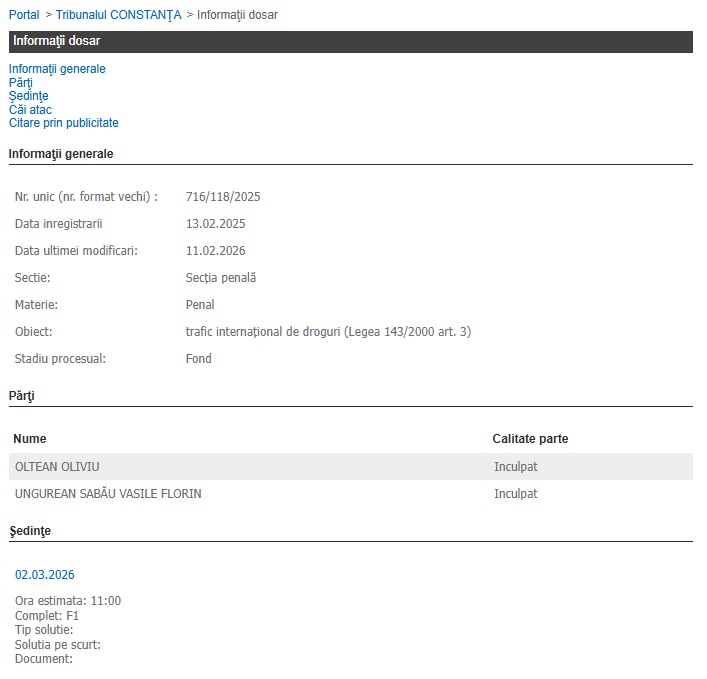Navigate to Căi atac link
The height and width of the screenshot is (679, 707).
click(x=30, y=110)
